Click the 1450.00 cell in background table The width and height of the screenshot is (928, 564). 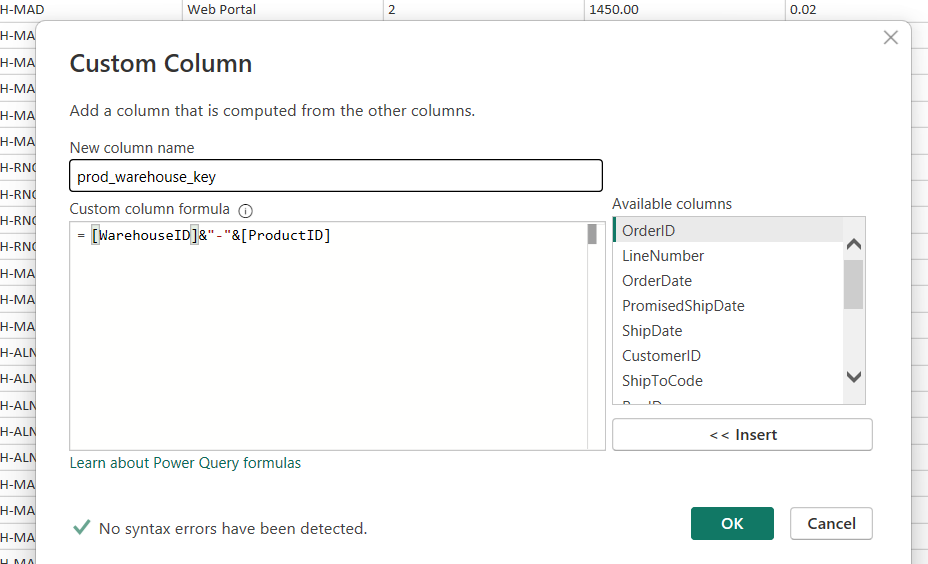(x=684, y=9)
